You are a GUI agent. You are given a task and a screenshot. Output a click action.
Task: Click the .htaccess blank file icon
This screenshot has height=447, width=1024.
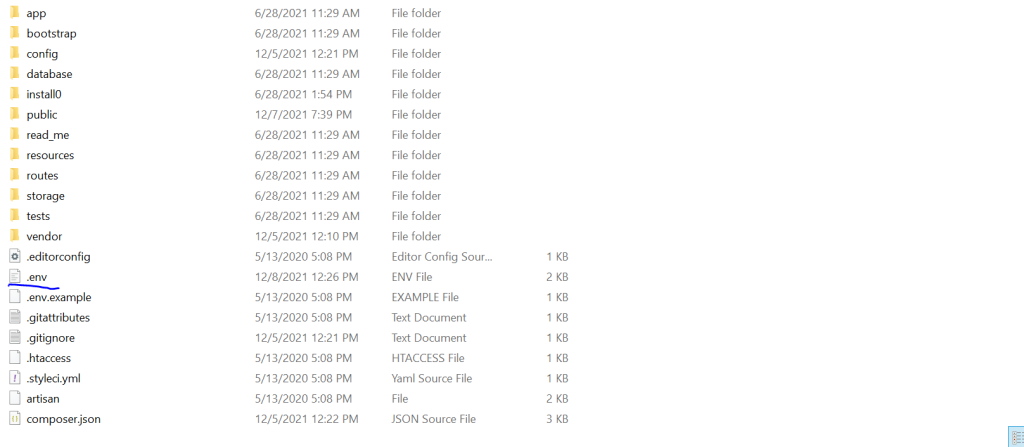pos(15,357)
